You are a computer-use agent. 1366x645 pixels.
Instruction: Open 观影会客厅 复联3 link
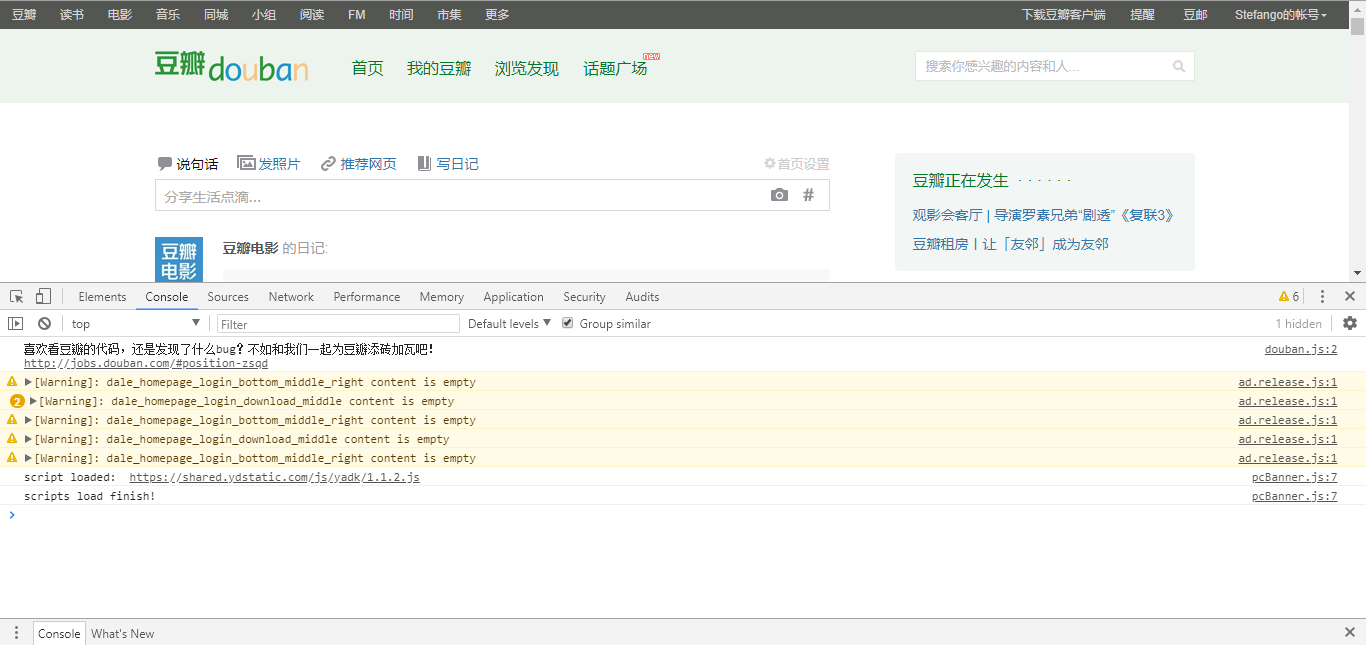1043,215
